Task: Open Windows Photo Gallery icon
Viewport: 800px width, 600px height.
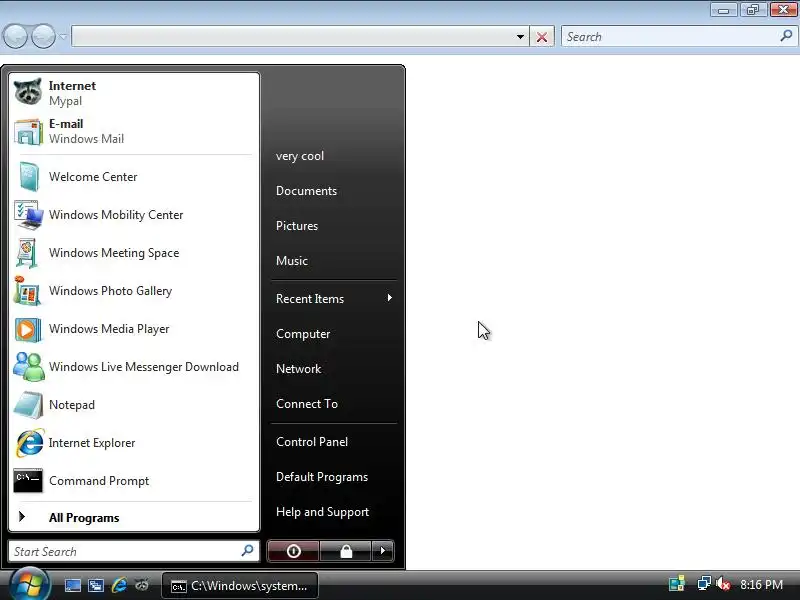Action: 28,291
